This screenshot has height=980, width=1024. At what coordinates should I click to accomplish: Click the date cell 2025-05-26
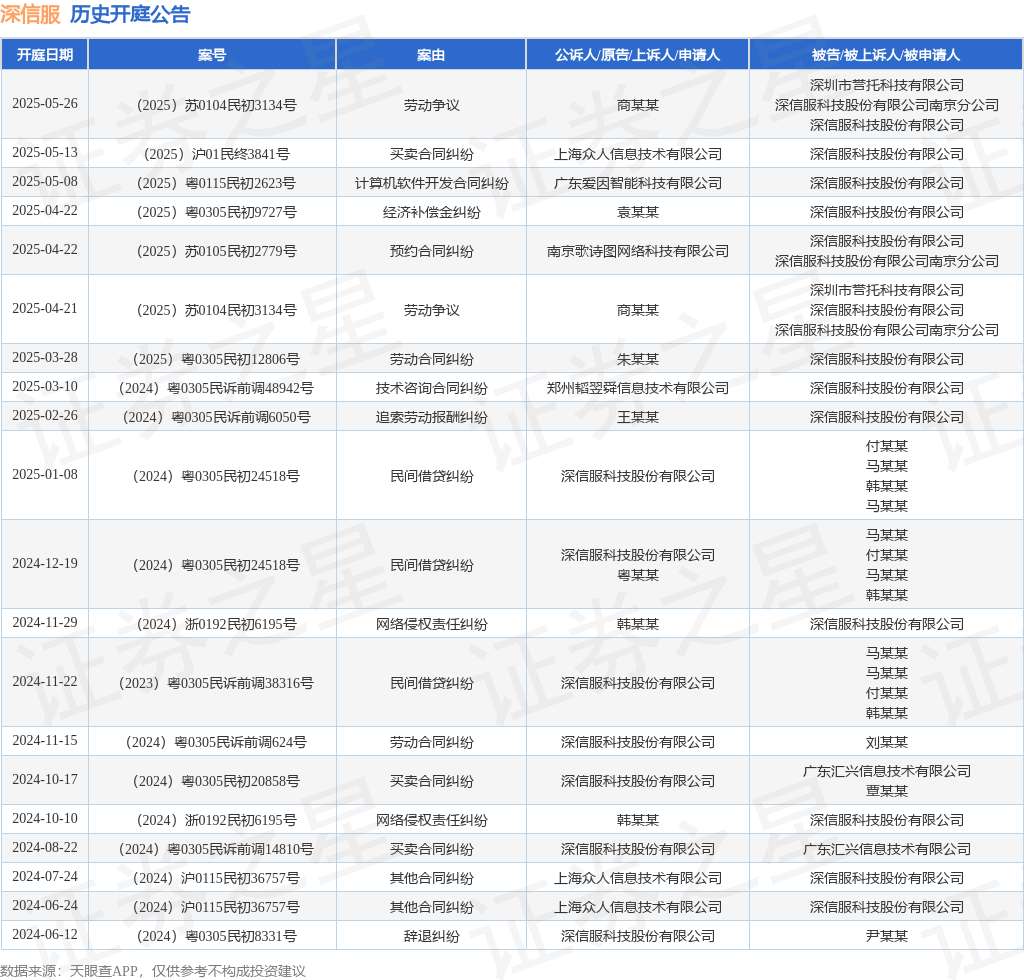click(44, 104)
